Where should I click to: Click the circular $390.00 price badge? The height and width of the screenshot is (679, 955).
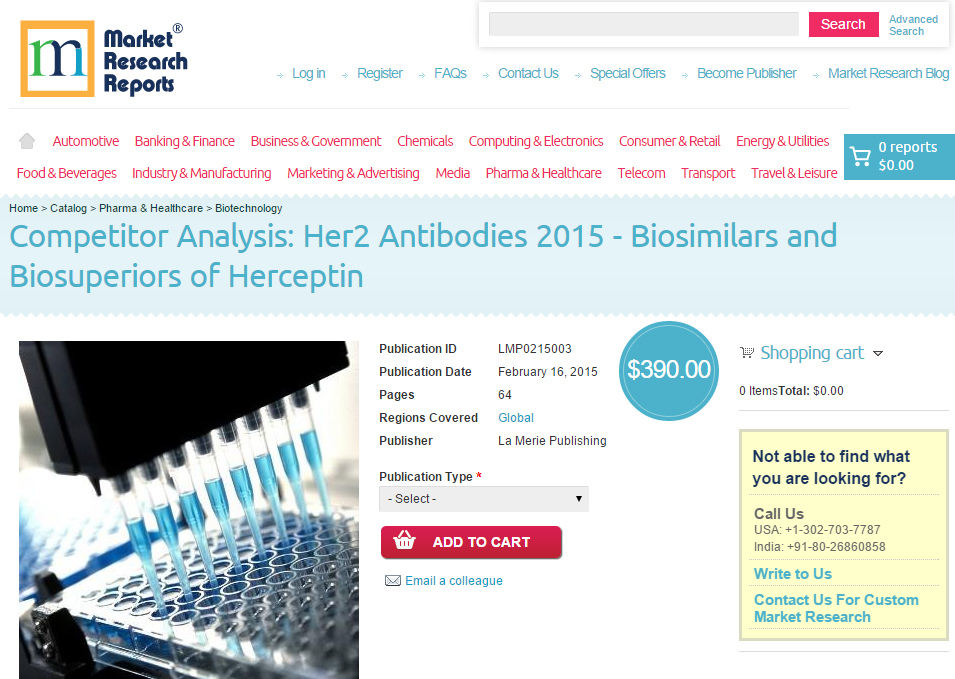[668, 371]
